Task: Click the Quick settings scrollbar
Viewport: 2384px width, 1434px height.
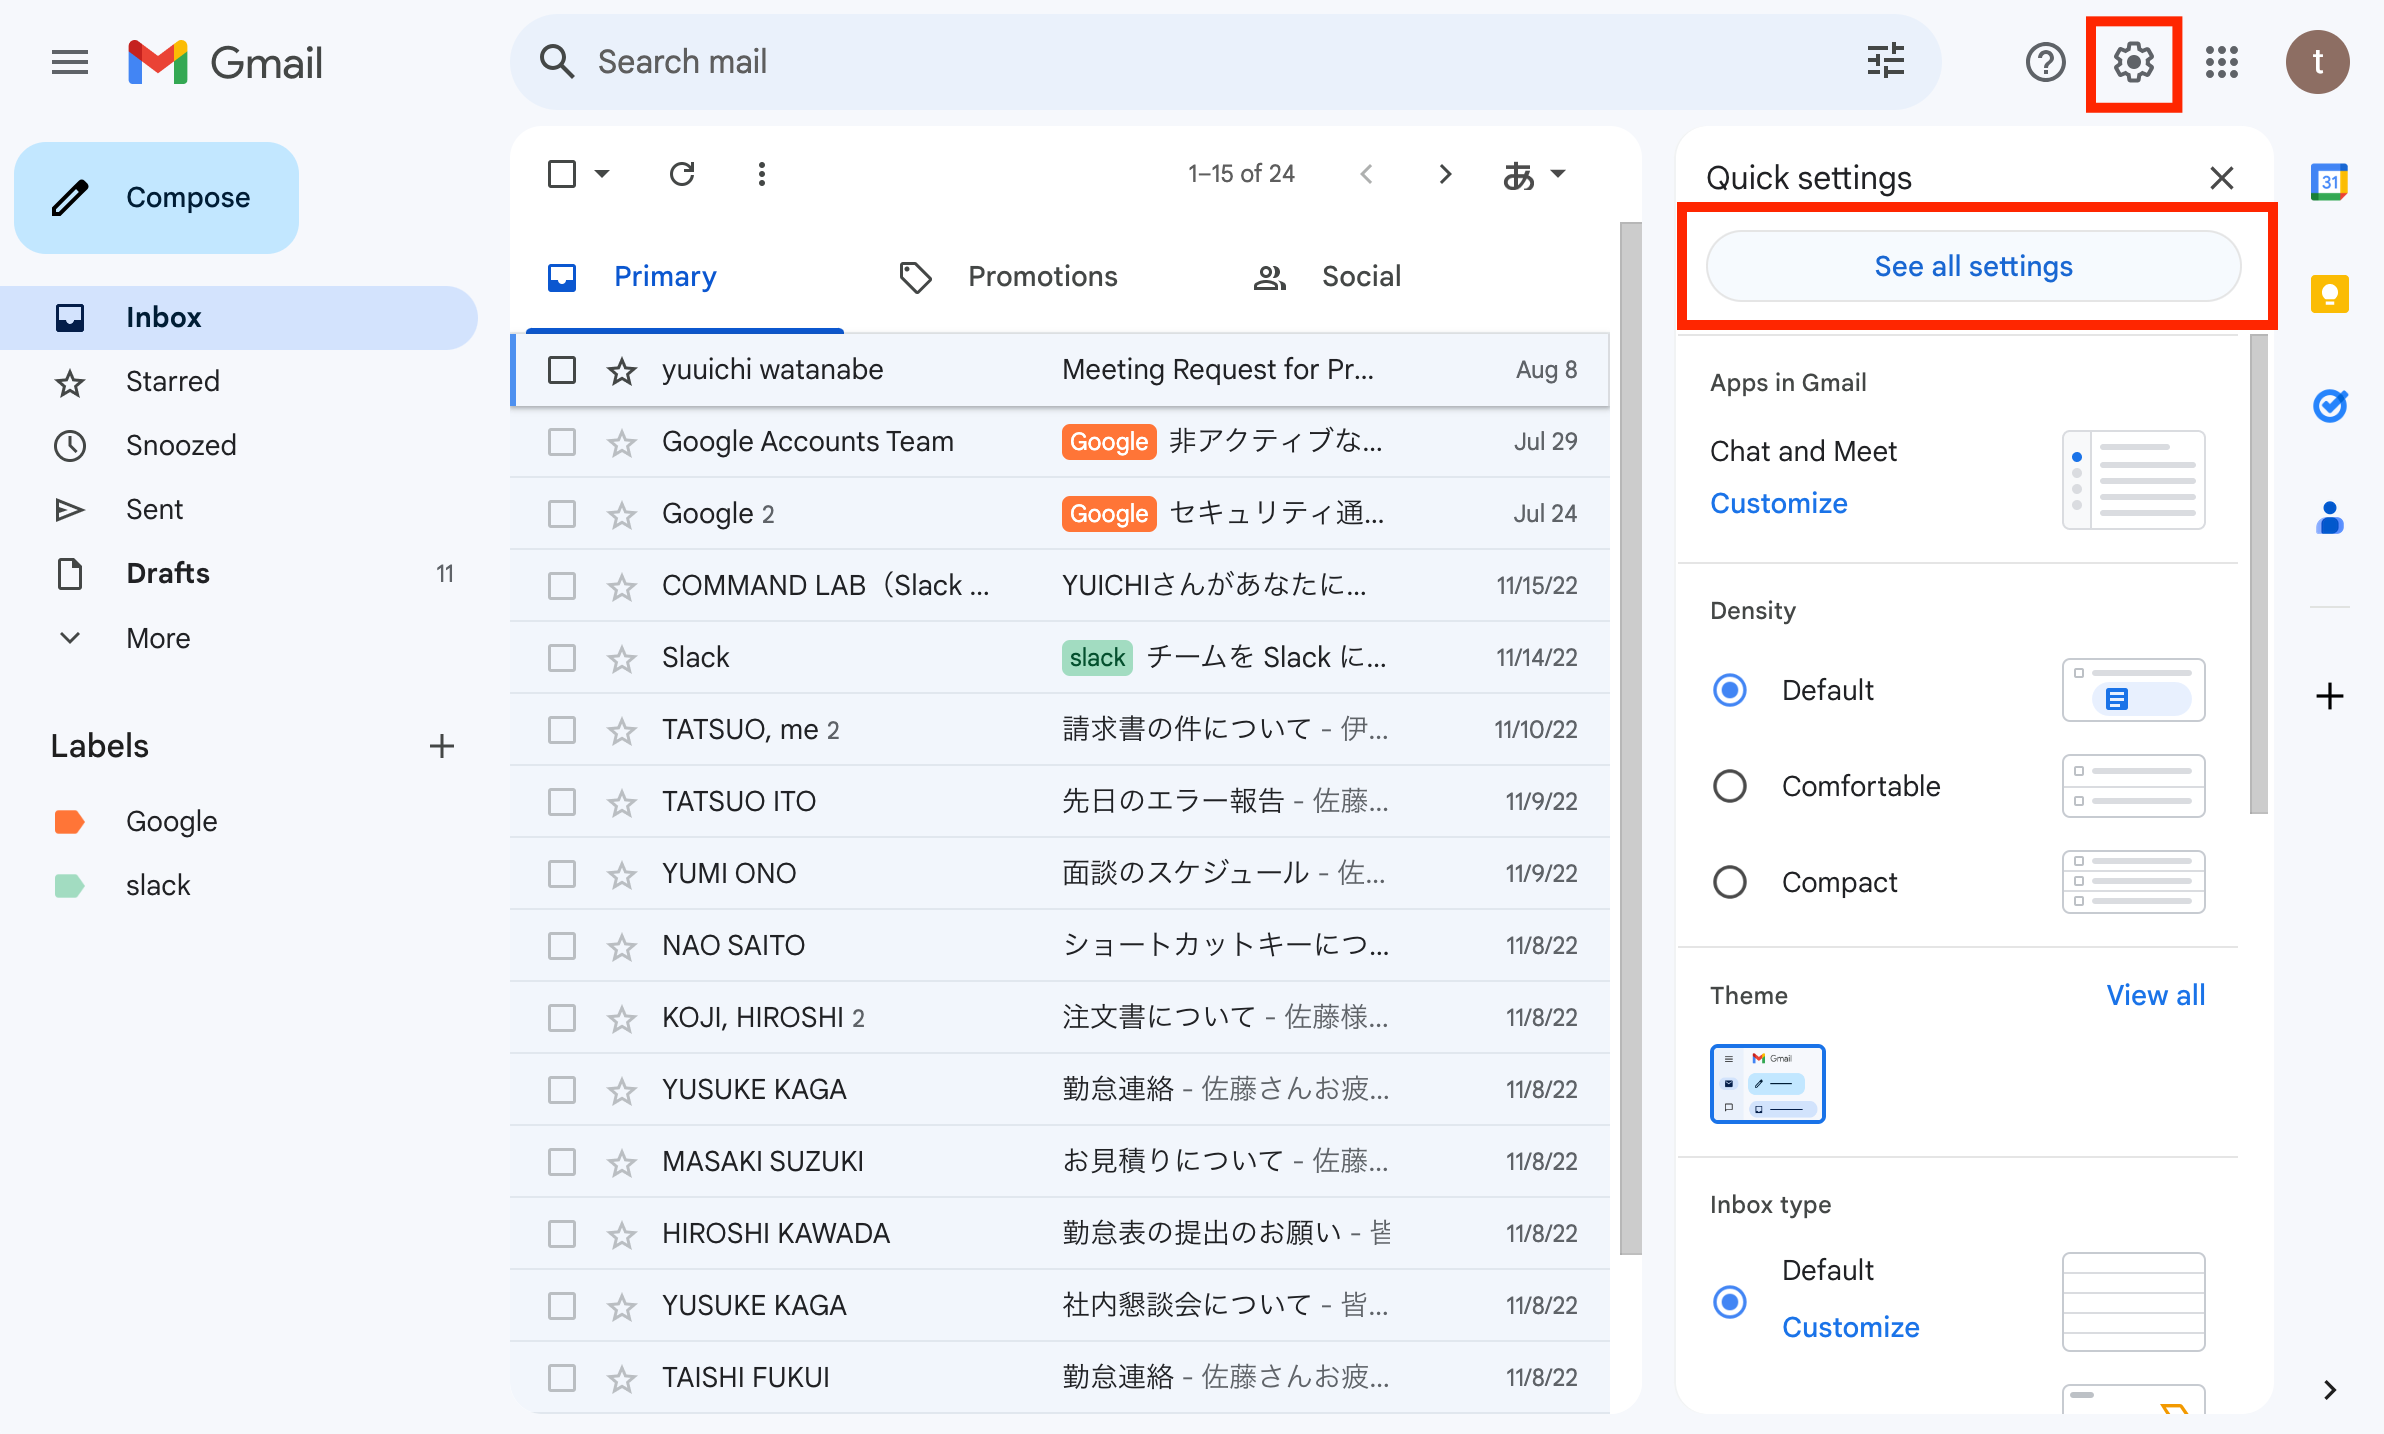Action: coord(2258,575)
